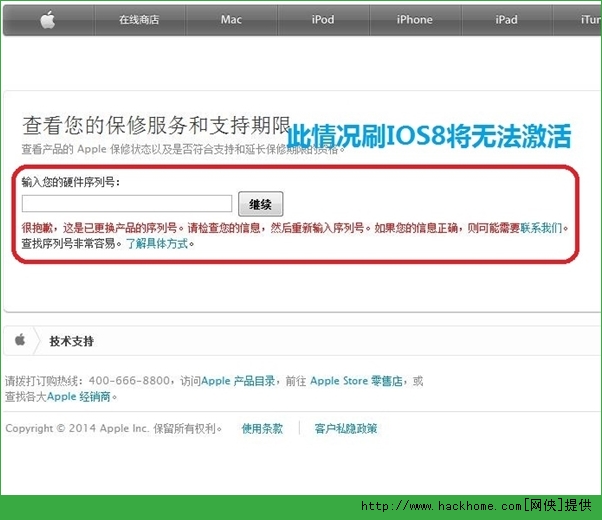Click the Apple 经销商 link
This screenshot has height=520, width=602.
(80, 396)
